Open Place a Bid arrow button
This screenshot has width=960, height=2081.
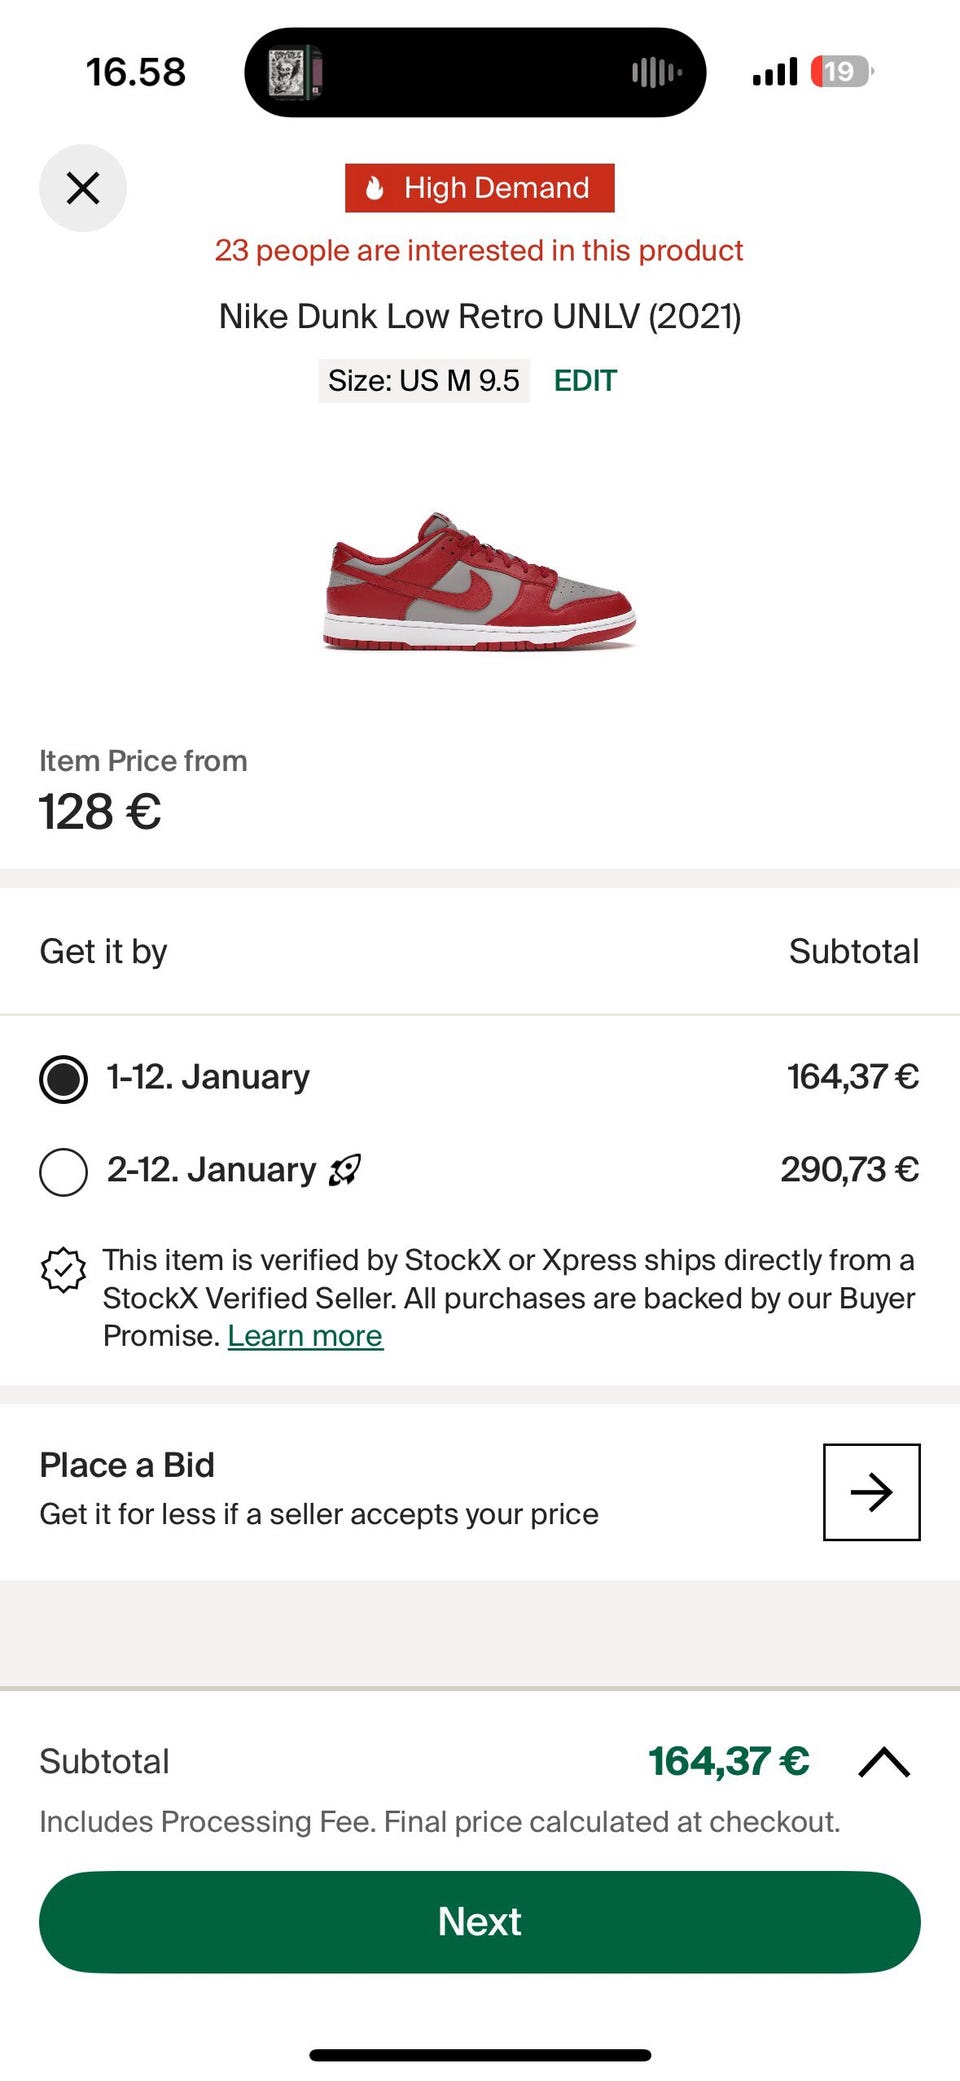coord(871,1491)
